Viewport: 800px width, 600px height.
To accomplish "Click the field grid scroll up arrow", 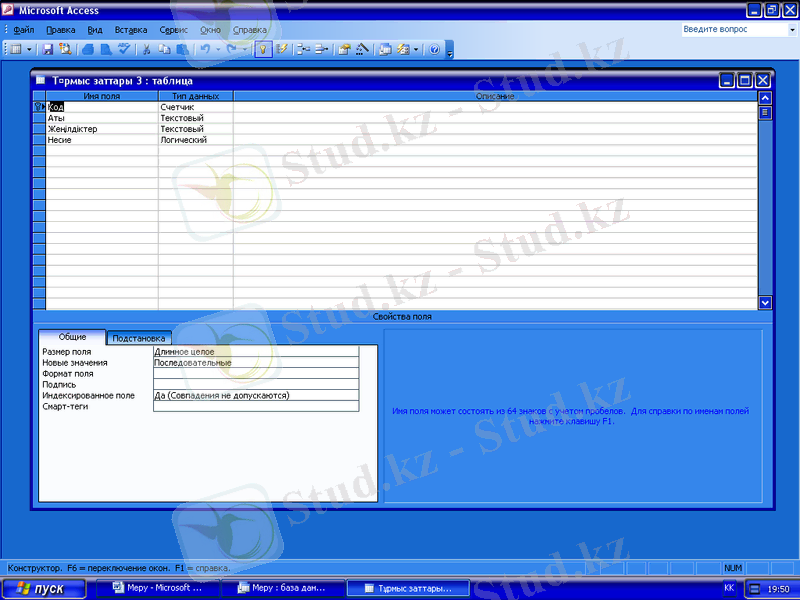I will click(765, 97).
